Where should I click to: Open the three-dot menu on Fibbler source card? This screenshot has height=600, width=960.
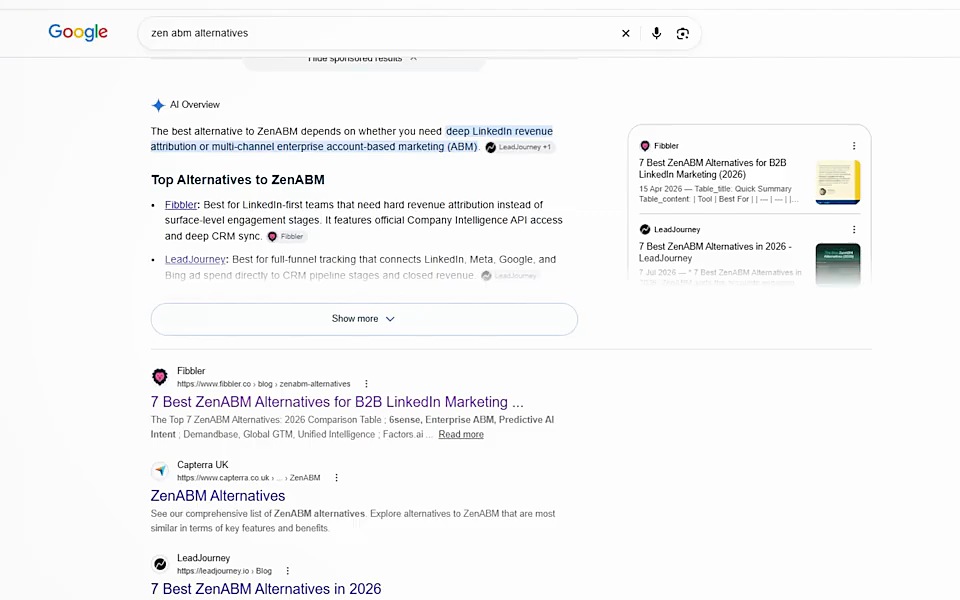click(854, 146)
